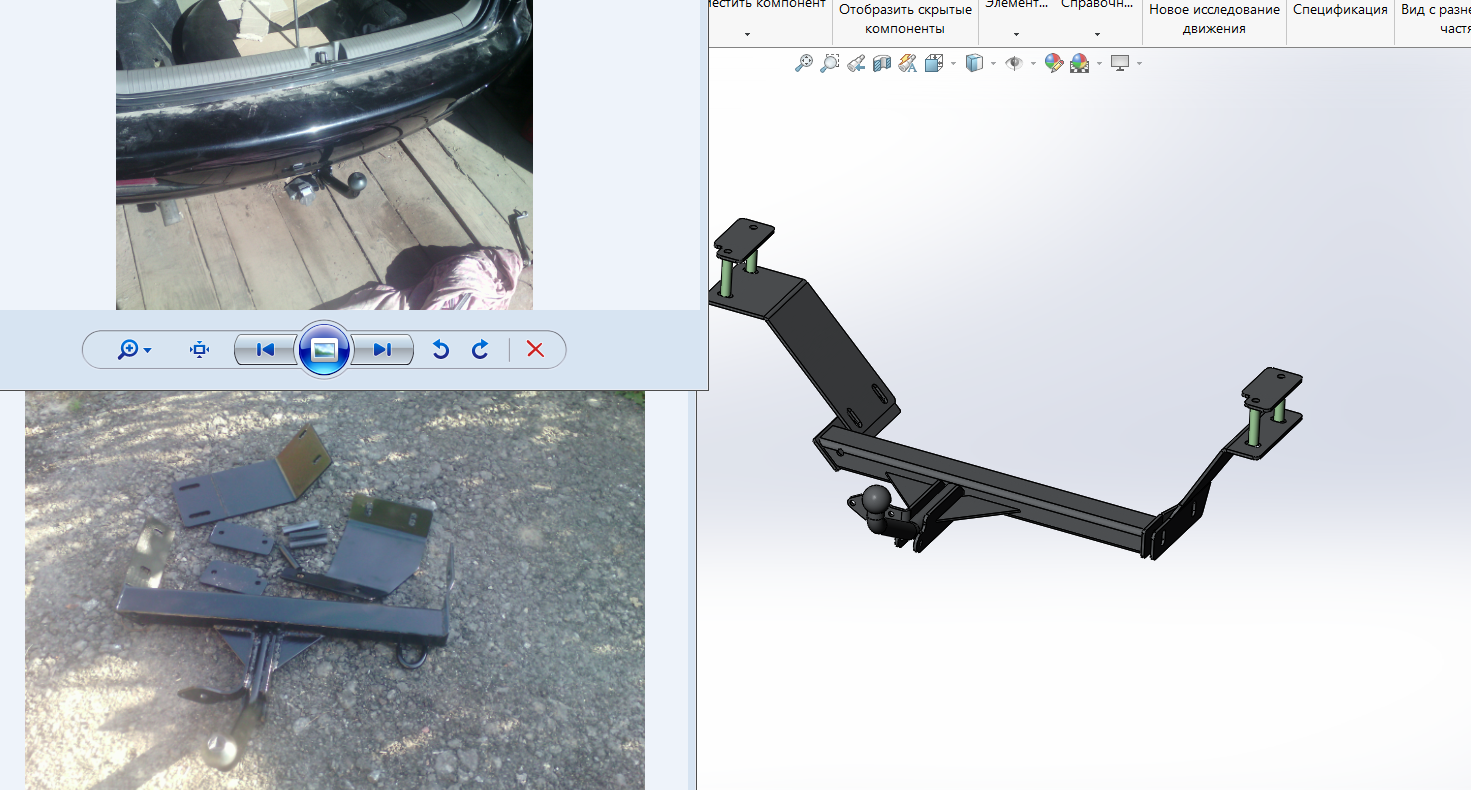The height and width of the screenshot is (790, 1471).
Task: Expand Hide/Show Items dropdown arrow
Action: click(x=1032, y=64)
